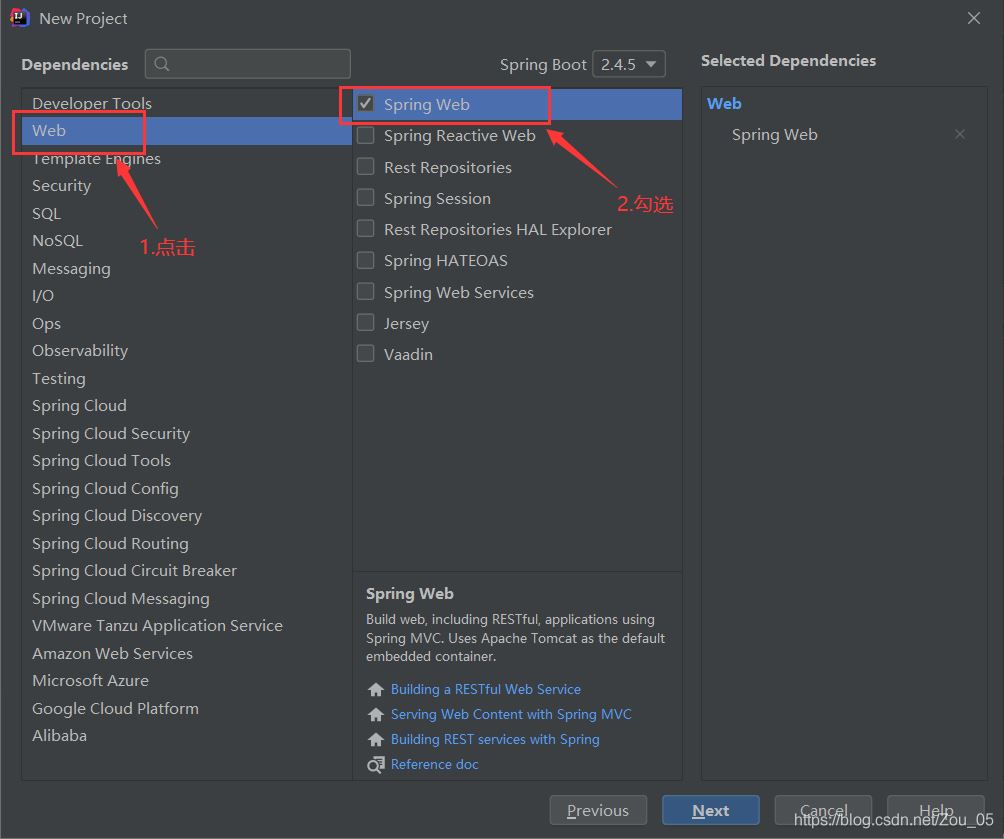
Task: Click the Reference doc icon
Action: point(376,765)
